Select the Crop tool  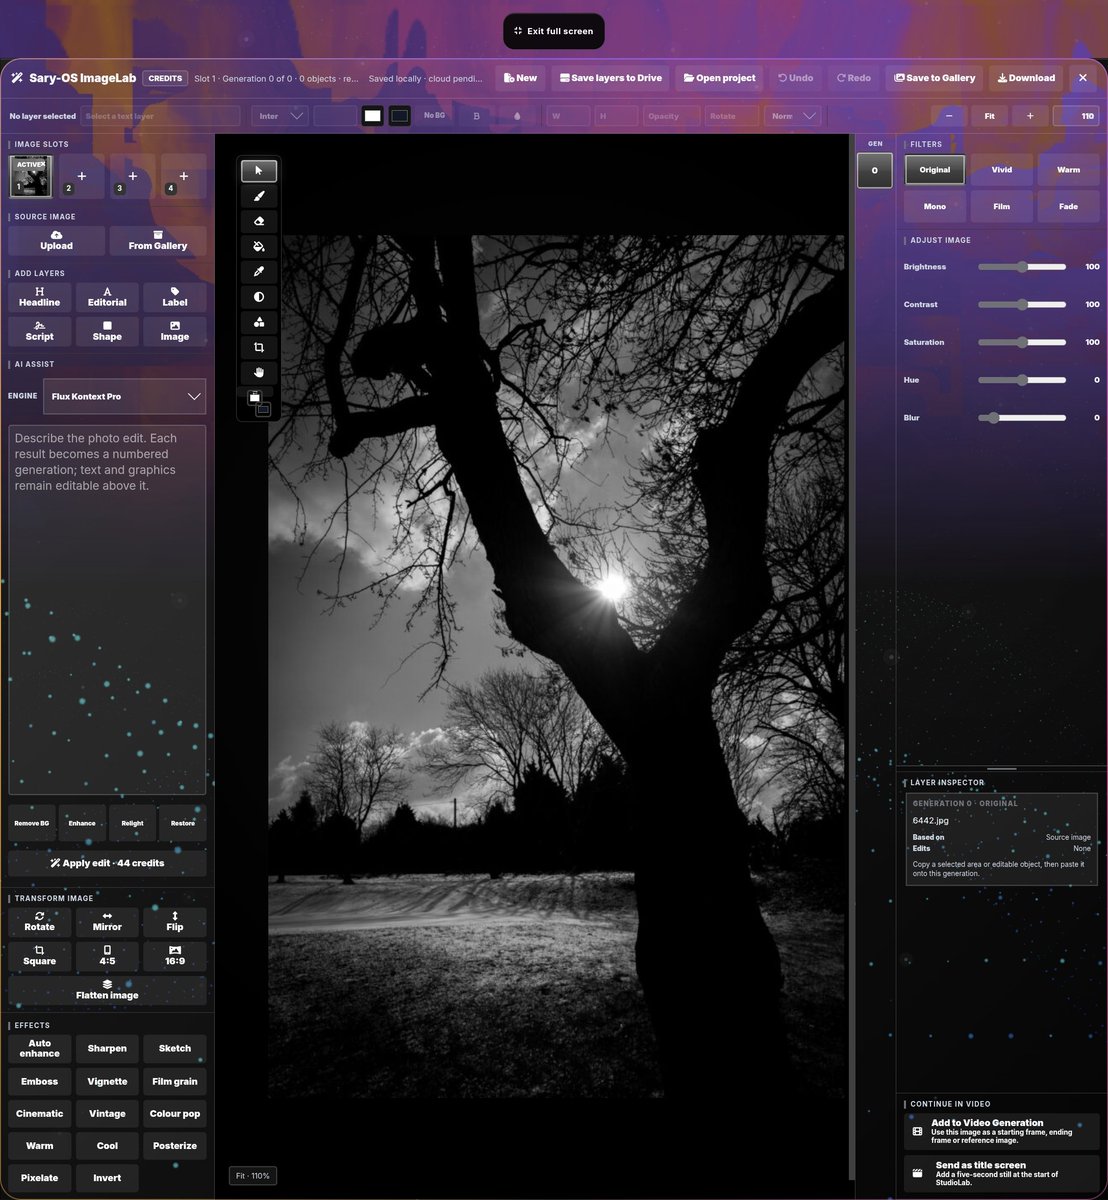[x=259, y=347]
